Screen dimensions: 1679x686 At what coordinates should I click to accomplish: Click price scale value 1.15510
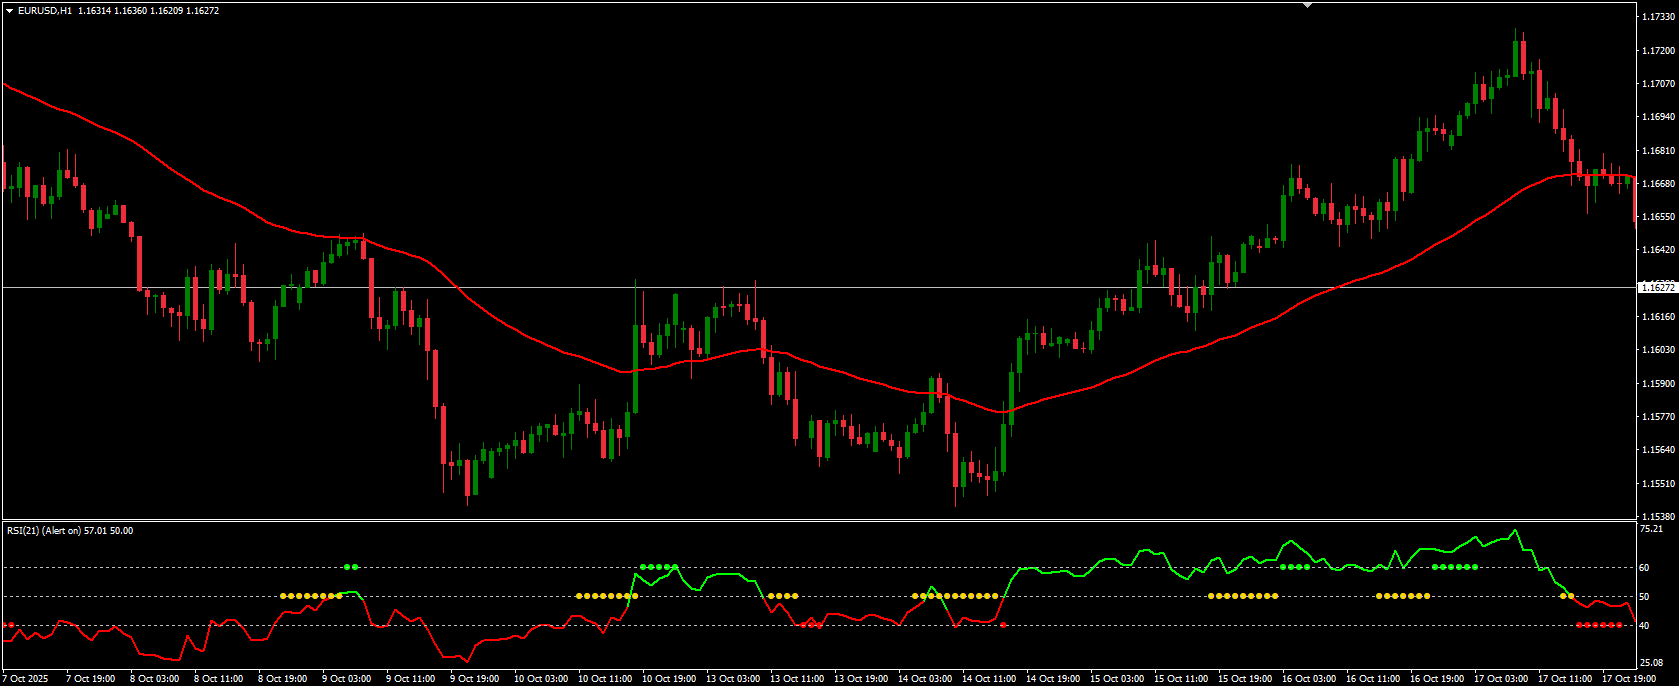[1658, 484]
